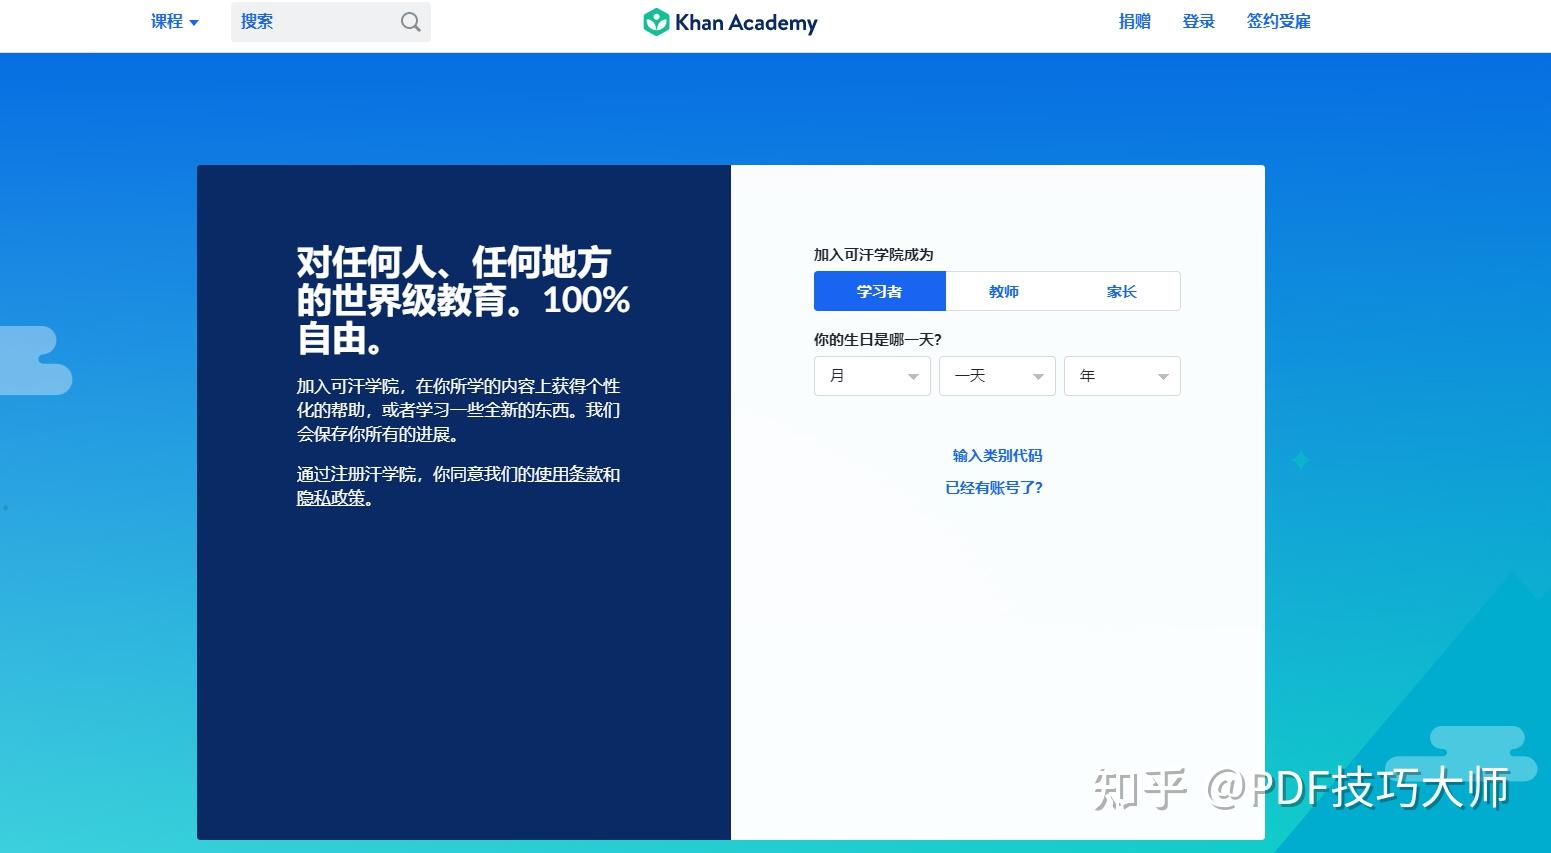Click the search magnifier icon
This screenshot has height=853, width=1551.
tap(410, 22)
